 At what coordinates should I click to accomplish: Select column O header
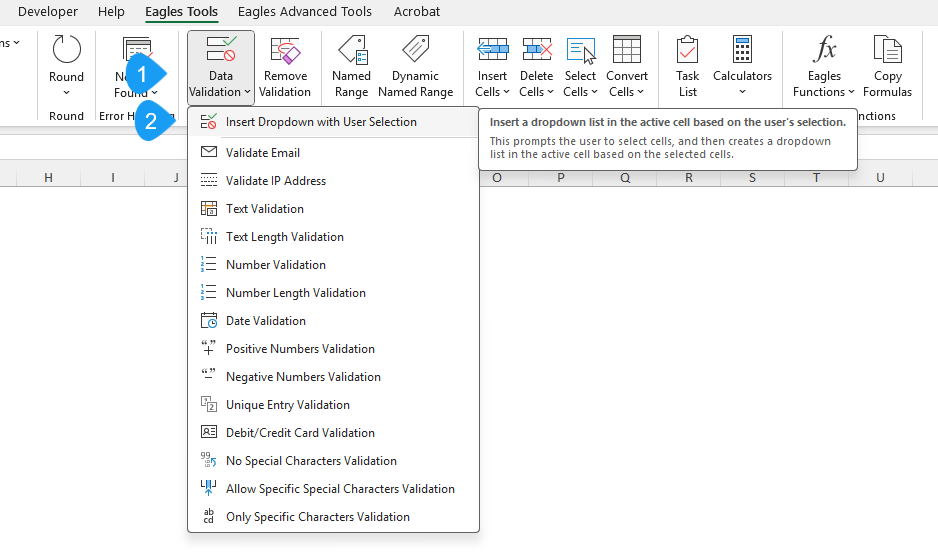pos(497,178)
